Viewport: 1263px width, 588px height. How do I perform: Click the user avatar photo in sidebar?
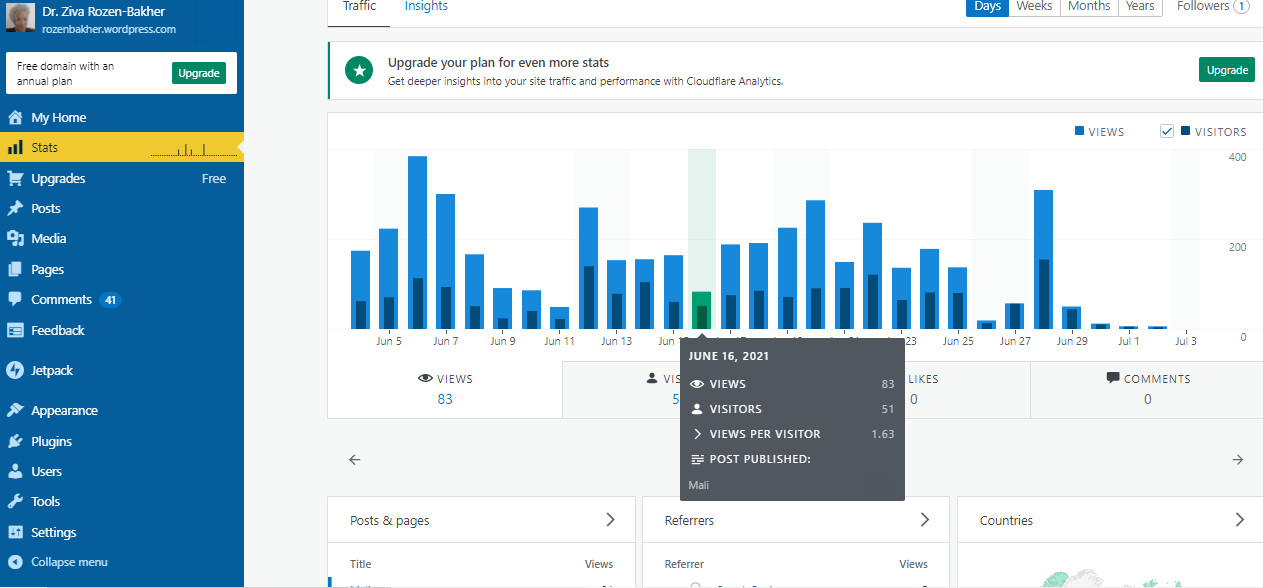click(20, 19)
